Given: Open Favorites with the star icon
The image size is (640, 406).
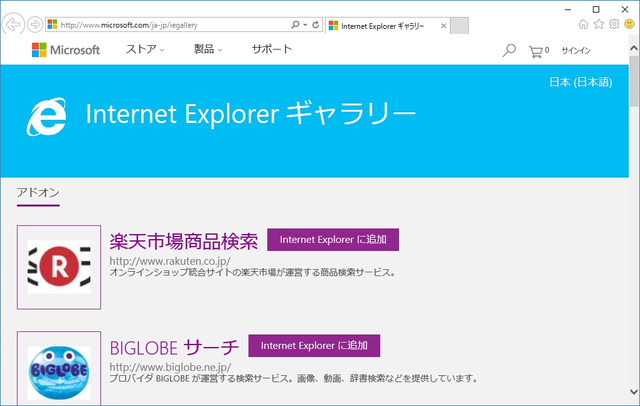Looking at the screenshot, I should pos(598,24).
